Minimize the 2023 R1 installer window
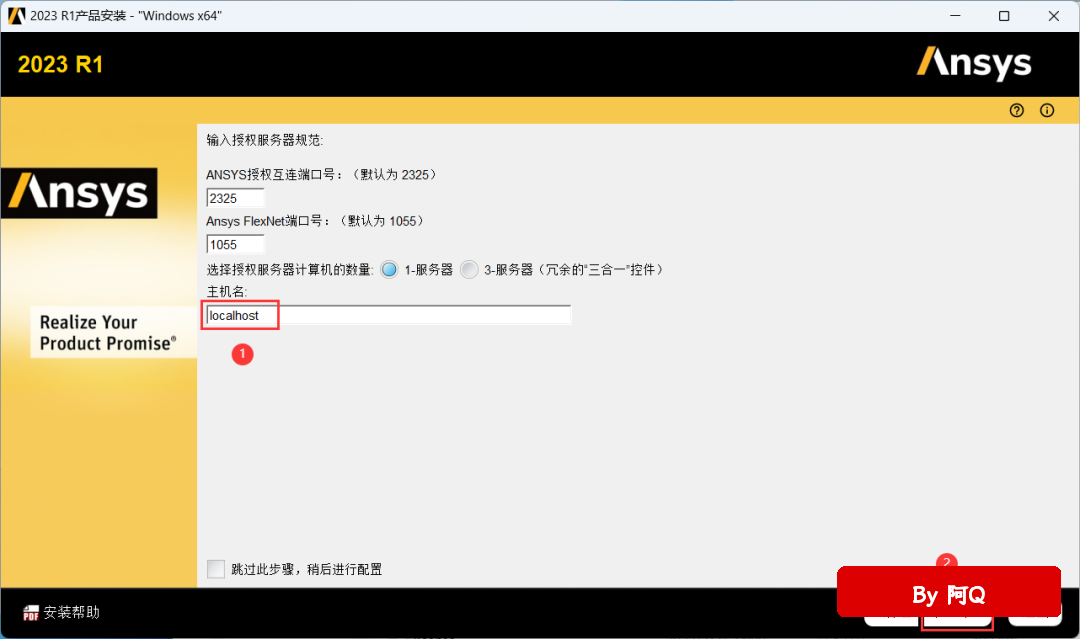 pyautogui.click(x=955, y=16)
